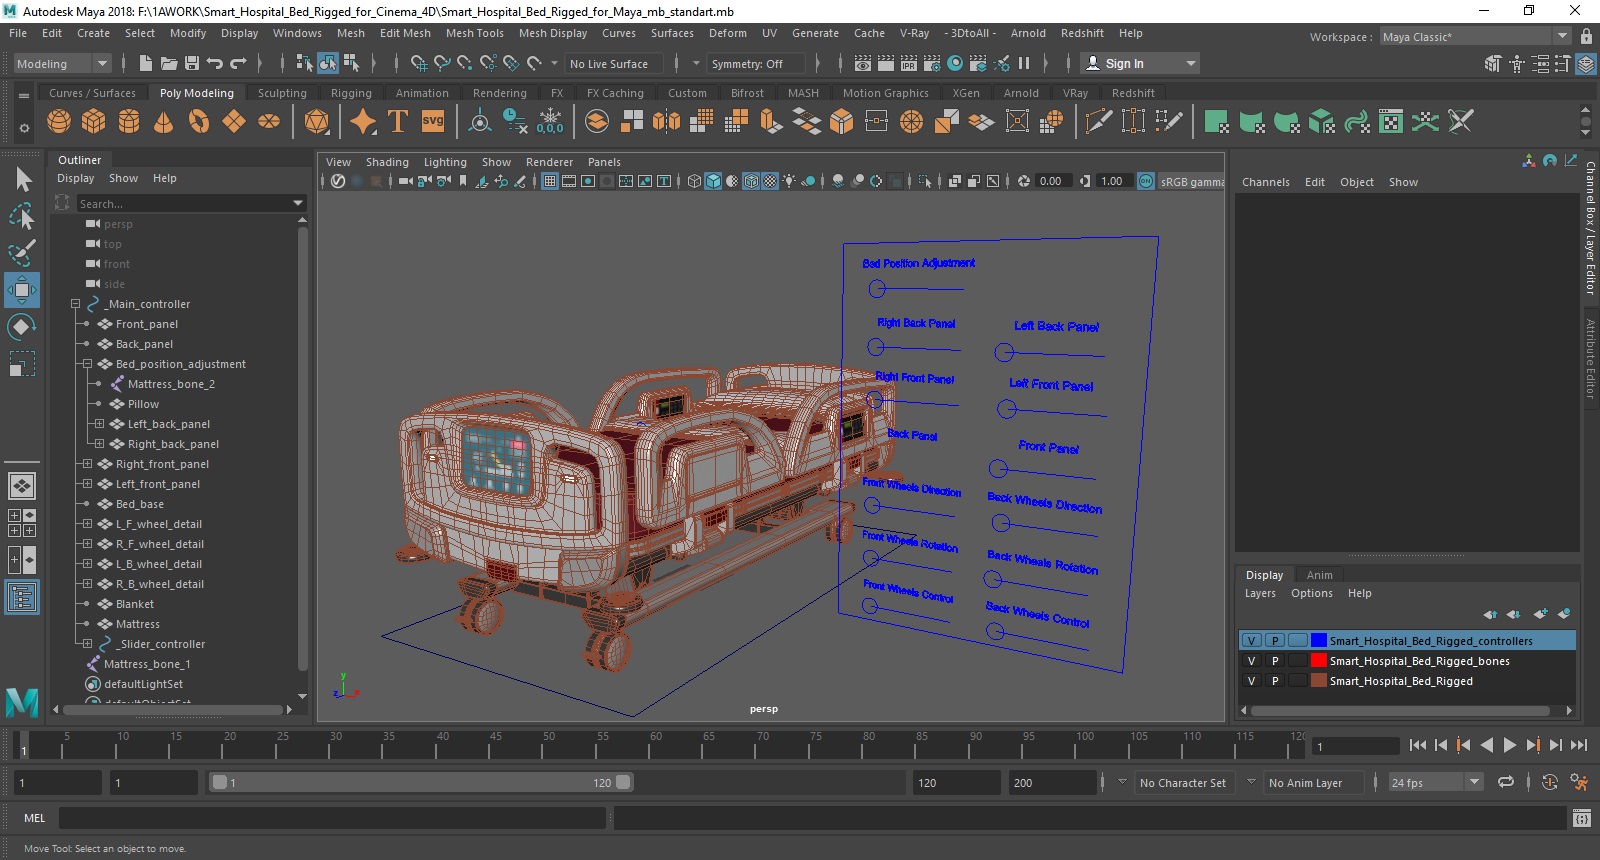Click color swatch of Smart_Hospital_Bed_Rigged_bones layer
The image size is (1600, 860).
pos(1319,661)
